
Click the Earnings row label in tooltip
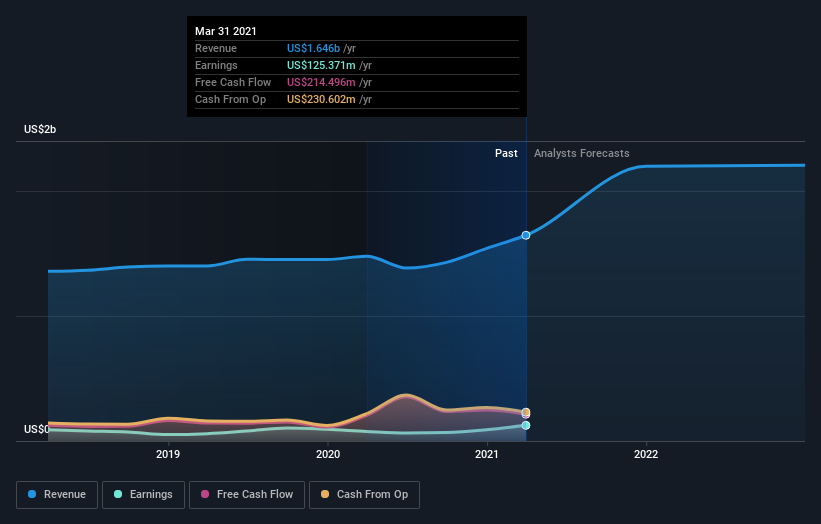click(x=216, y=65)
